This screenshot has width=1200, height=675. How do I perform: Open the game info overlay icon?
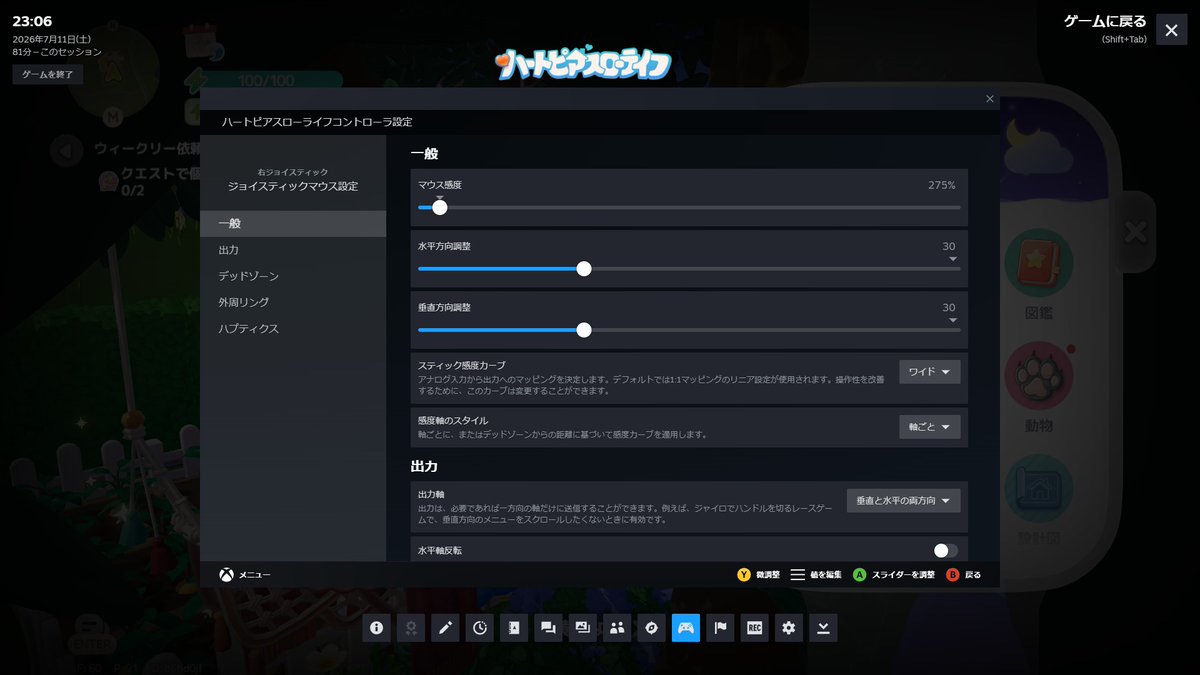tap(376, 628)
